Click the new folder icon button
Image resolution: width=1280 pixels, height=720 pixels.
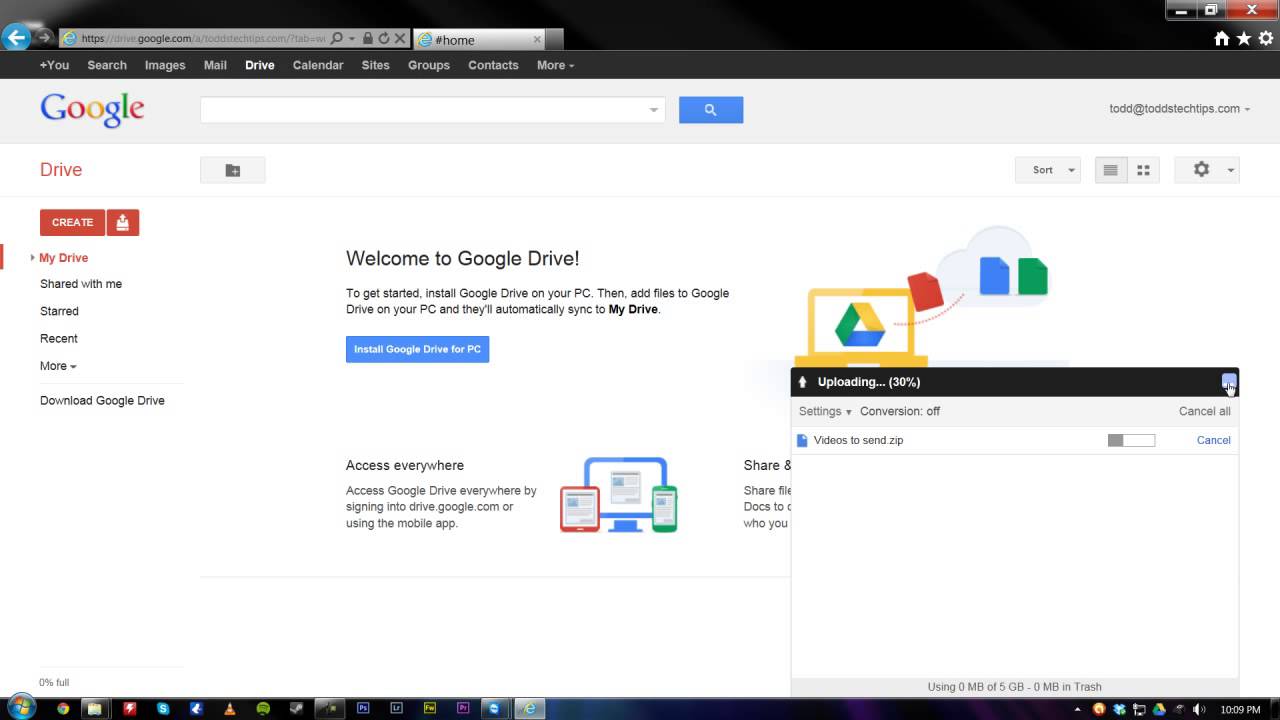[x=233, y=170]
